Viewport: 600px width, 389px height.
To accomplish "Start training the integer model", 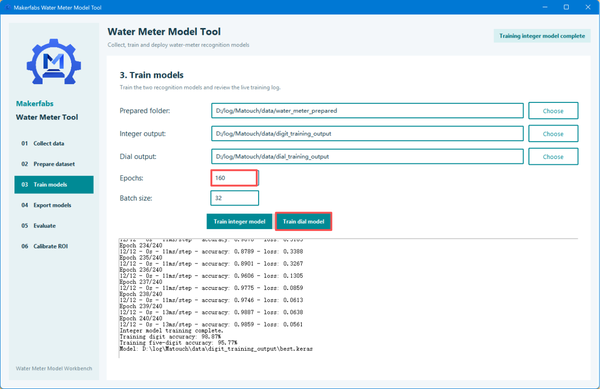I will (239, 221).
